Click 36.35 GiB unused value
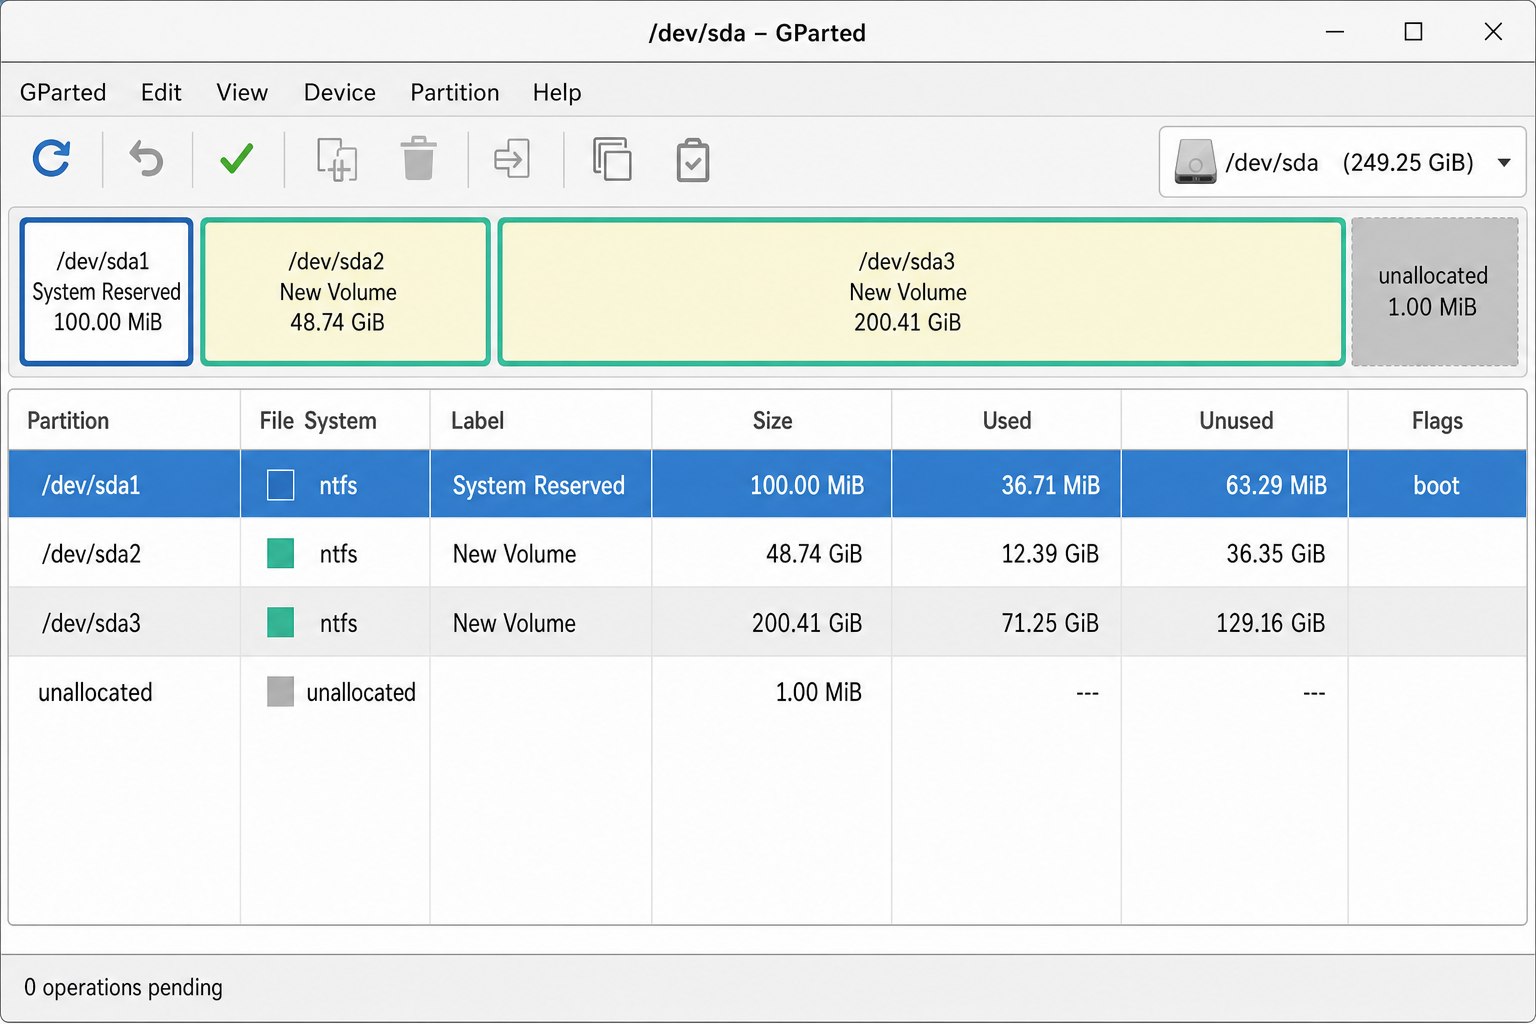 click(1276, 554)
